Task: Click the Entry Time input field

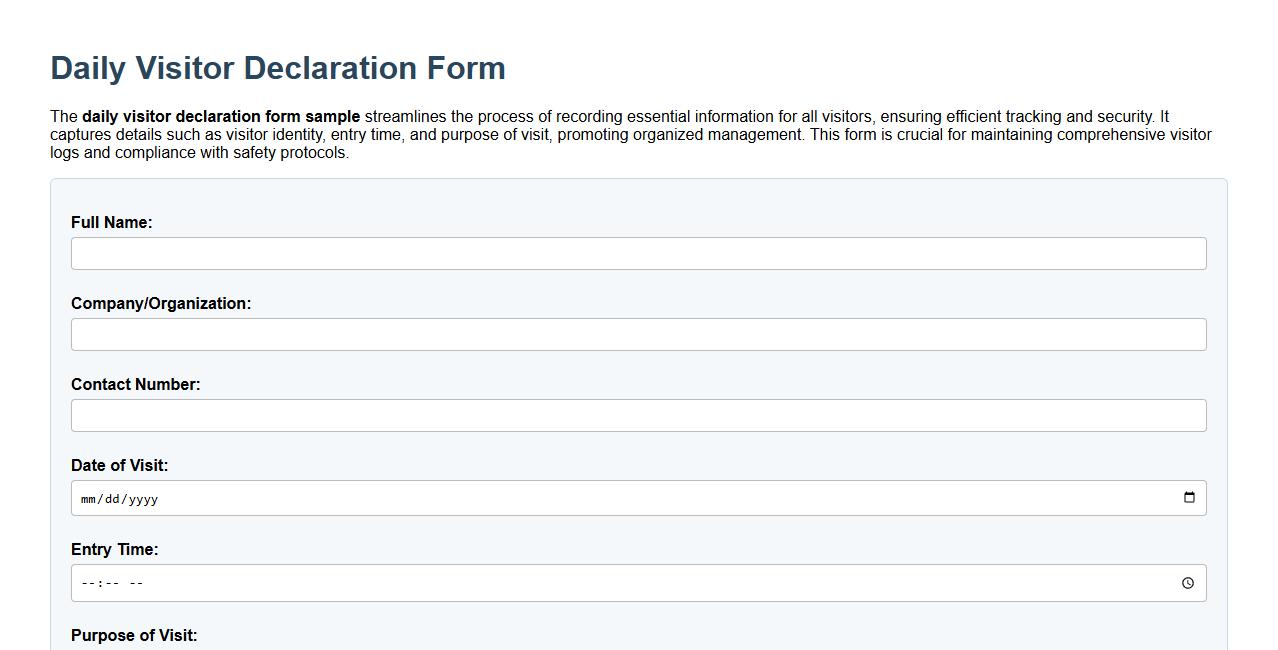Action: pos(500,582)
